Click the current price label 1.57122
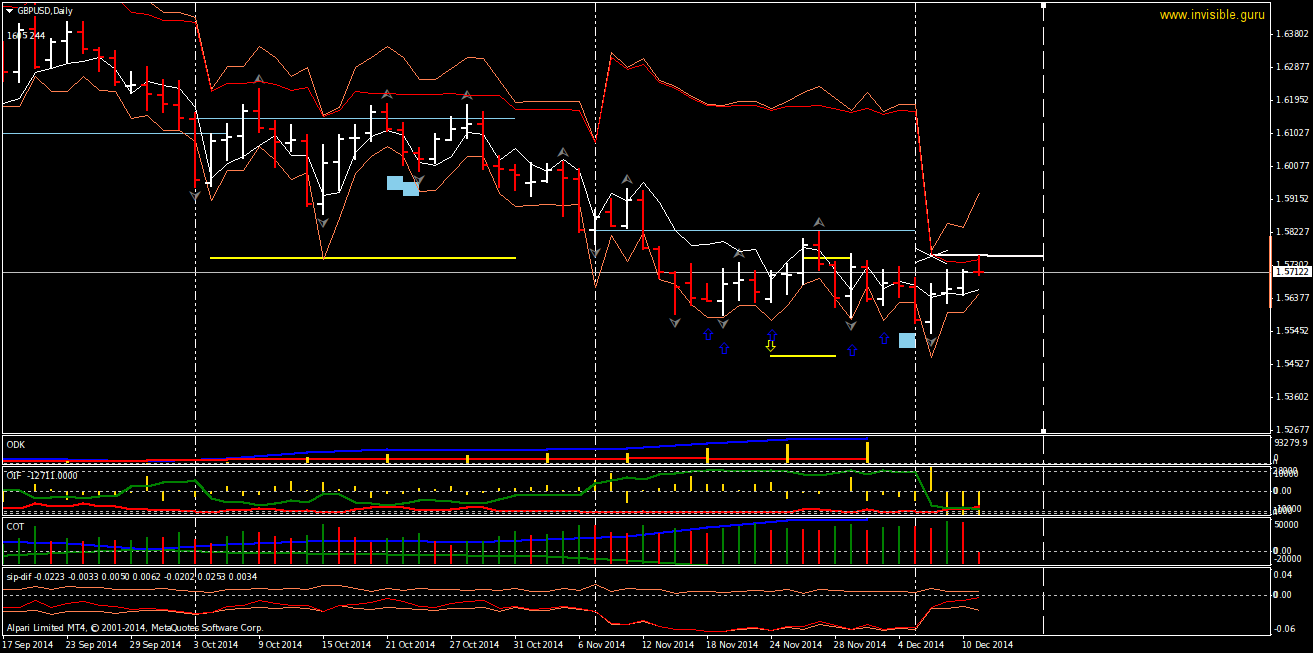 coord(1291,271)
